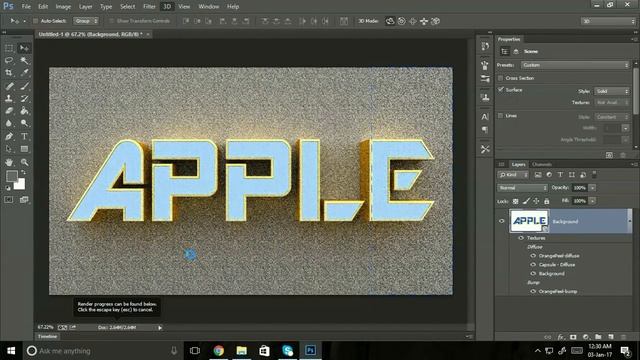Open the Surface Style Solid dropdown
The width and height of the screenshot is (640, 360).
(x=612, y=91)
